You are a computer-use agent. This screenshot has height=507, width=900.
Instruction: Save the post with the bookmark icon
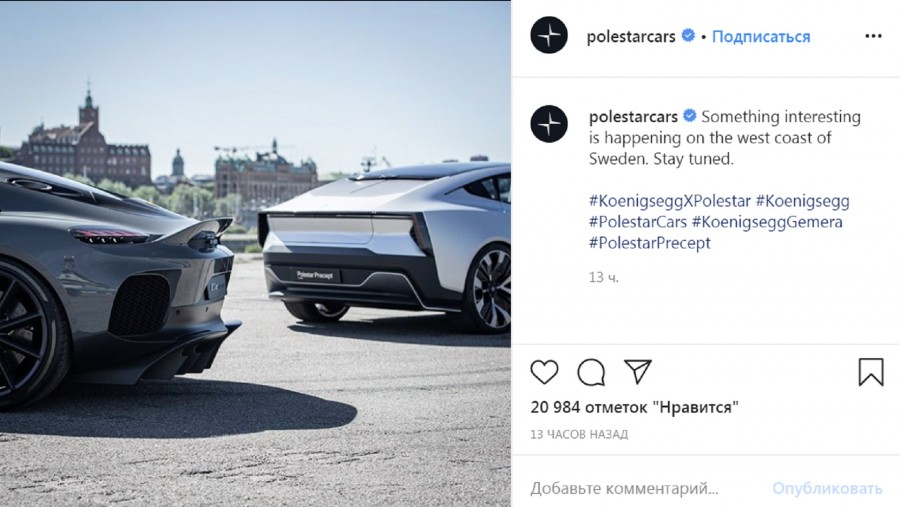coord(871,371)
